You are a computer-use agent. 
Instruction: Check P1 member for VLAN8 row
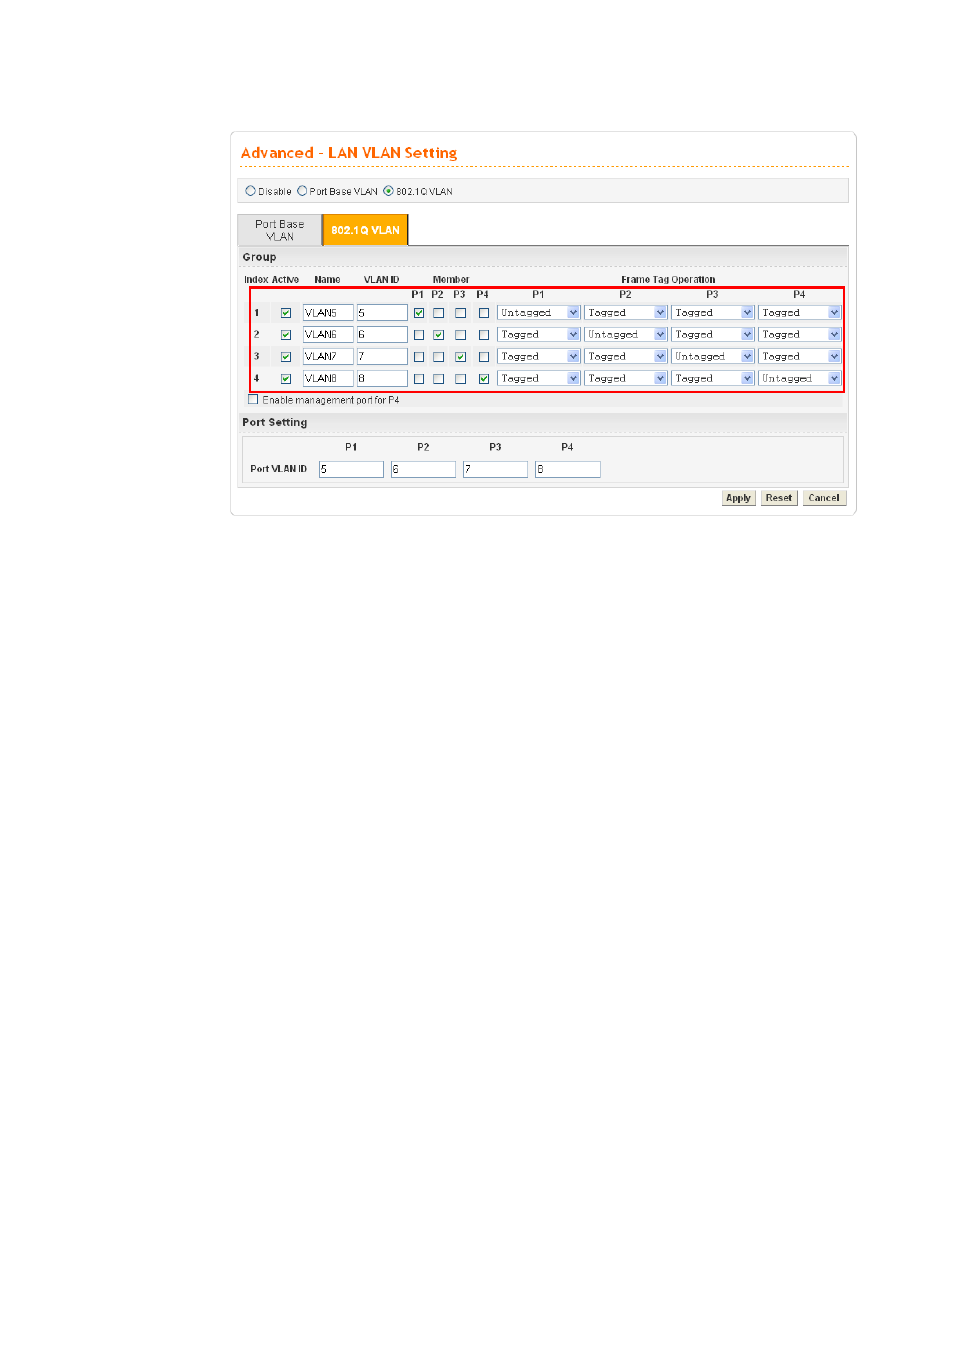(419, 379)
